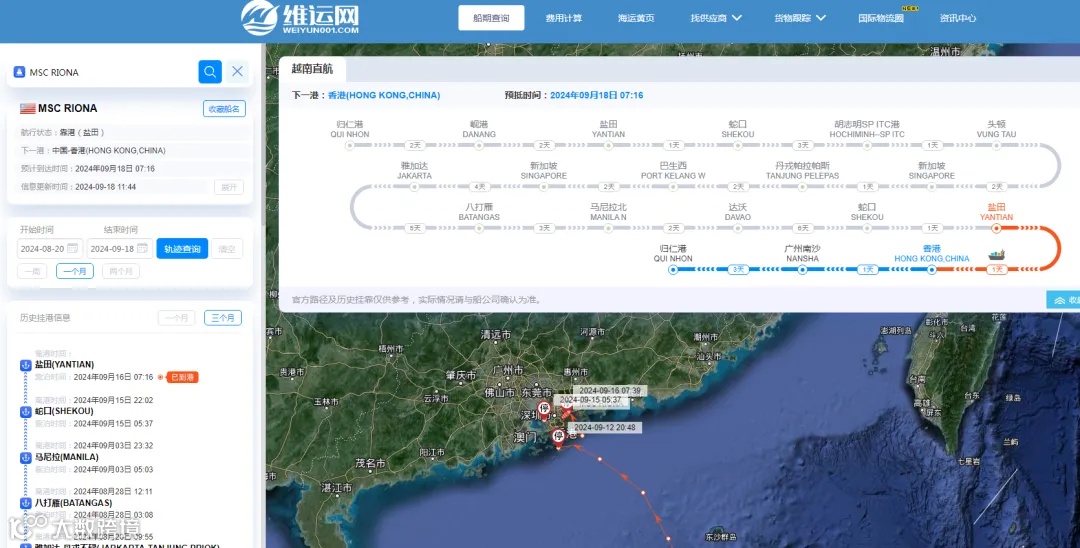Click the 停 stop marker near 深圳 on map
This screenshot has height=548, width=1080.
pyautogui.click(x=544, y=410)
